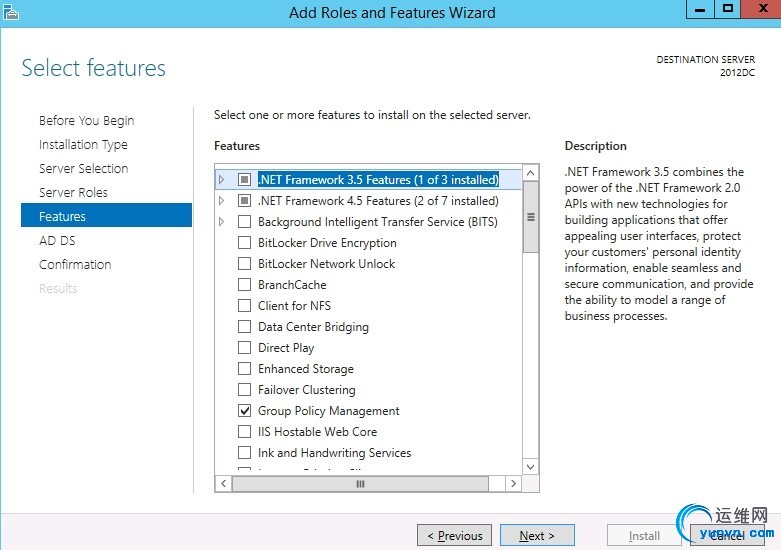Screen dimensions: 781x550
Task: Open the AD DS wizard page
Action: click(x=57, y=240)
